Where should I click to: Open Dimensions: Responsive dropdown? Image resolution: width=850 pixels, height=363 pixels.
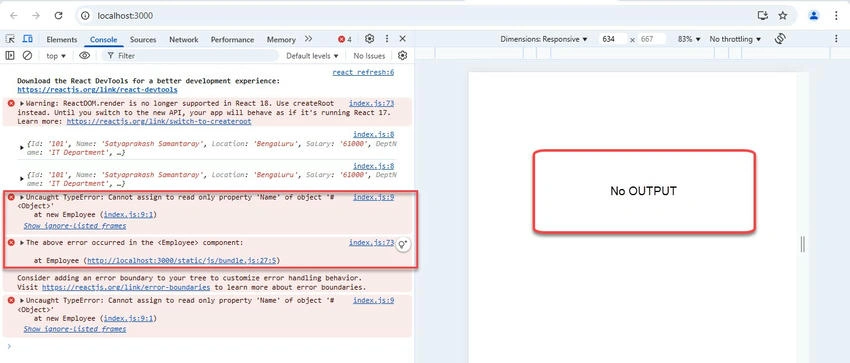[544, 40]
